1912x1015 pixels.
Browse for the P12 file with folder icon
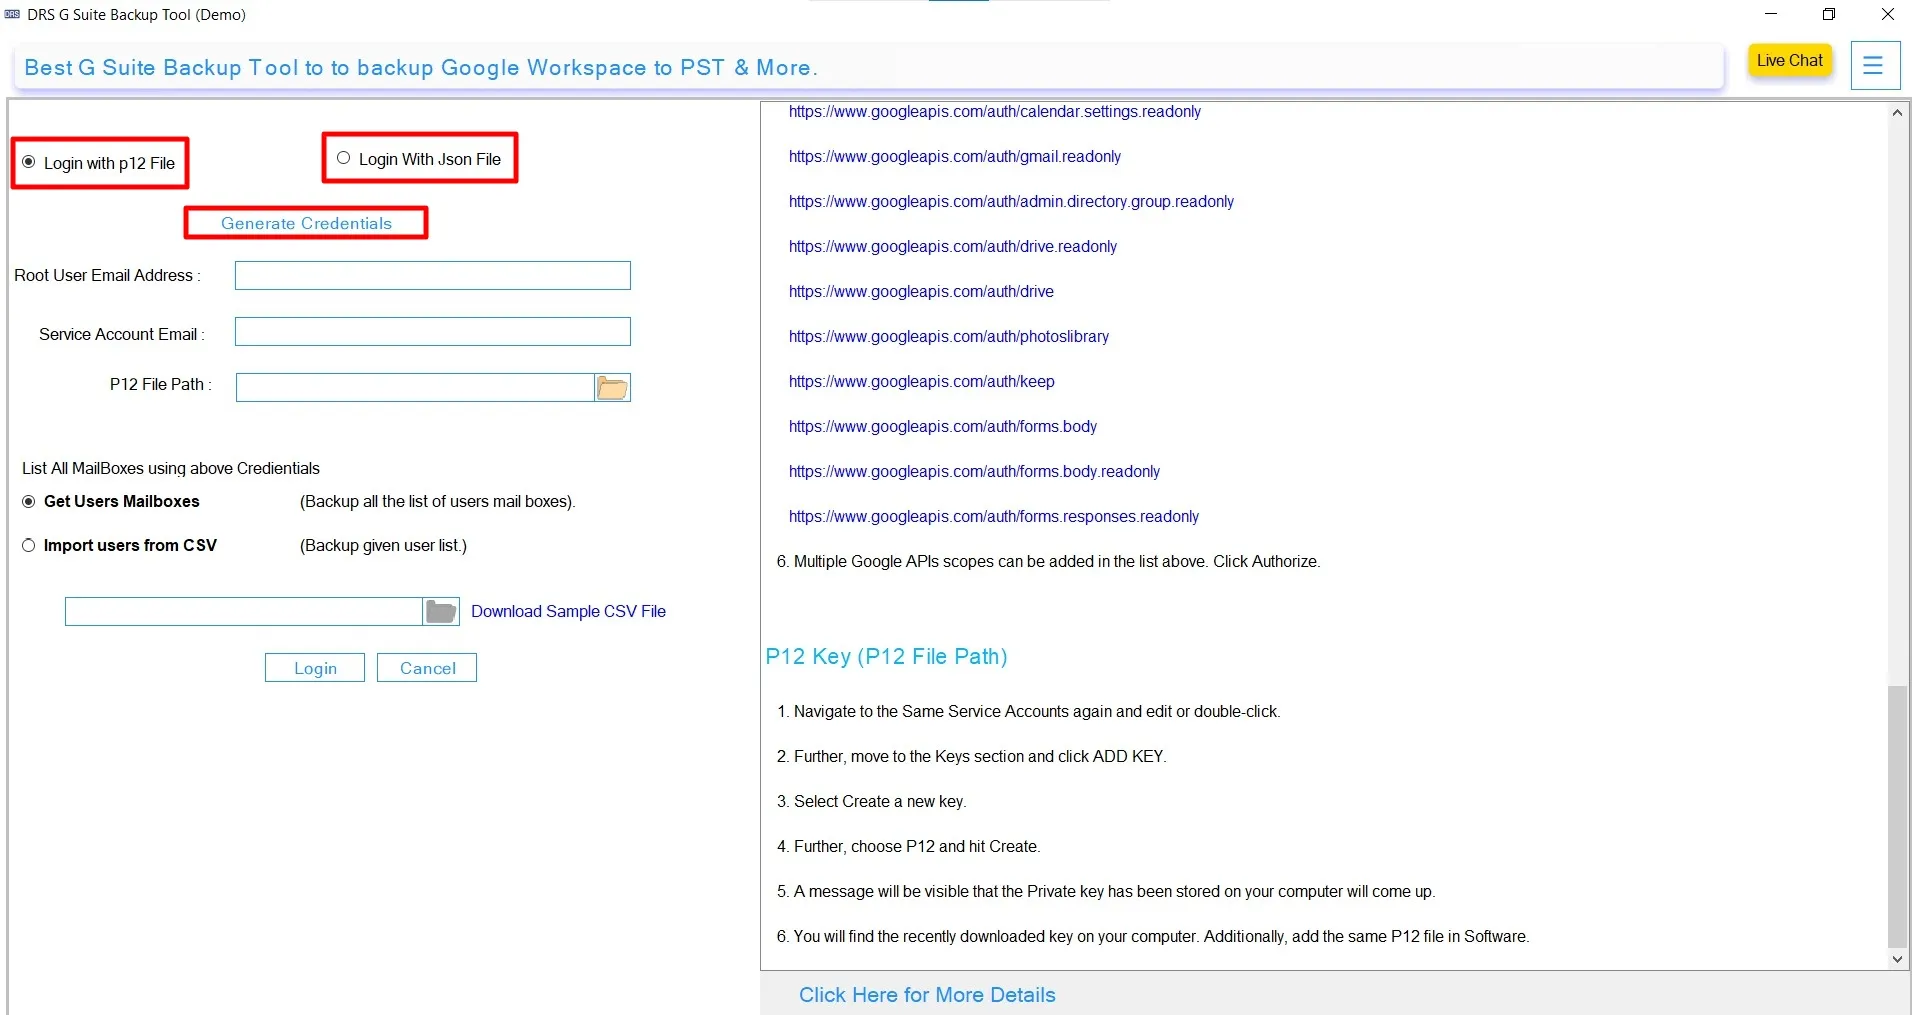(x=612, y=388)
